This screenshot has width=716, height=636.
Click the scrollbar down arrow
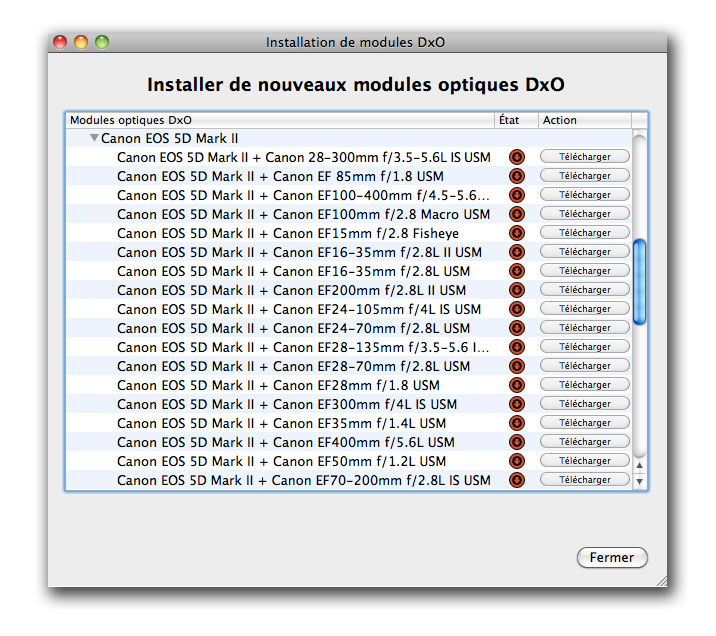(x=639, y=481)
